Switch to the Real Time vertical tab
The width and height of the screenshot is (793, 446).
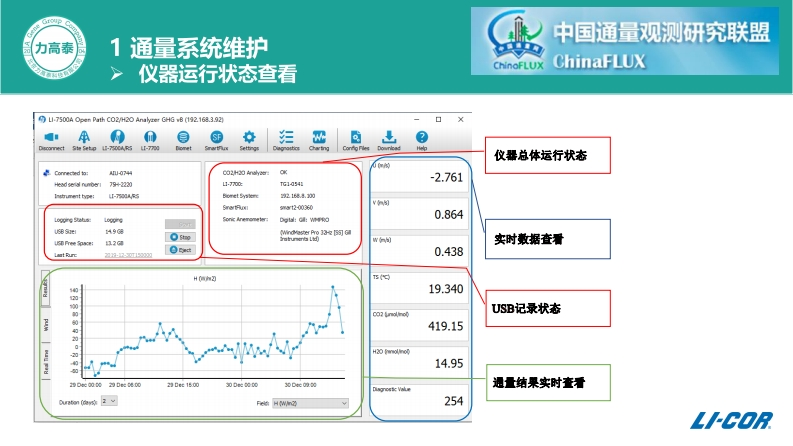(x=44, y=359)
